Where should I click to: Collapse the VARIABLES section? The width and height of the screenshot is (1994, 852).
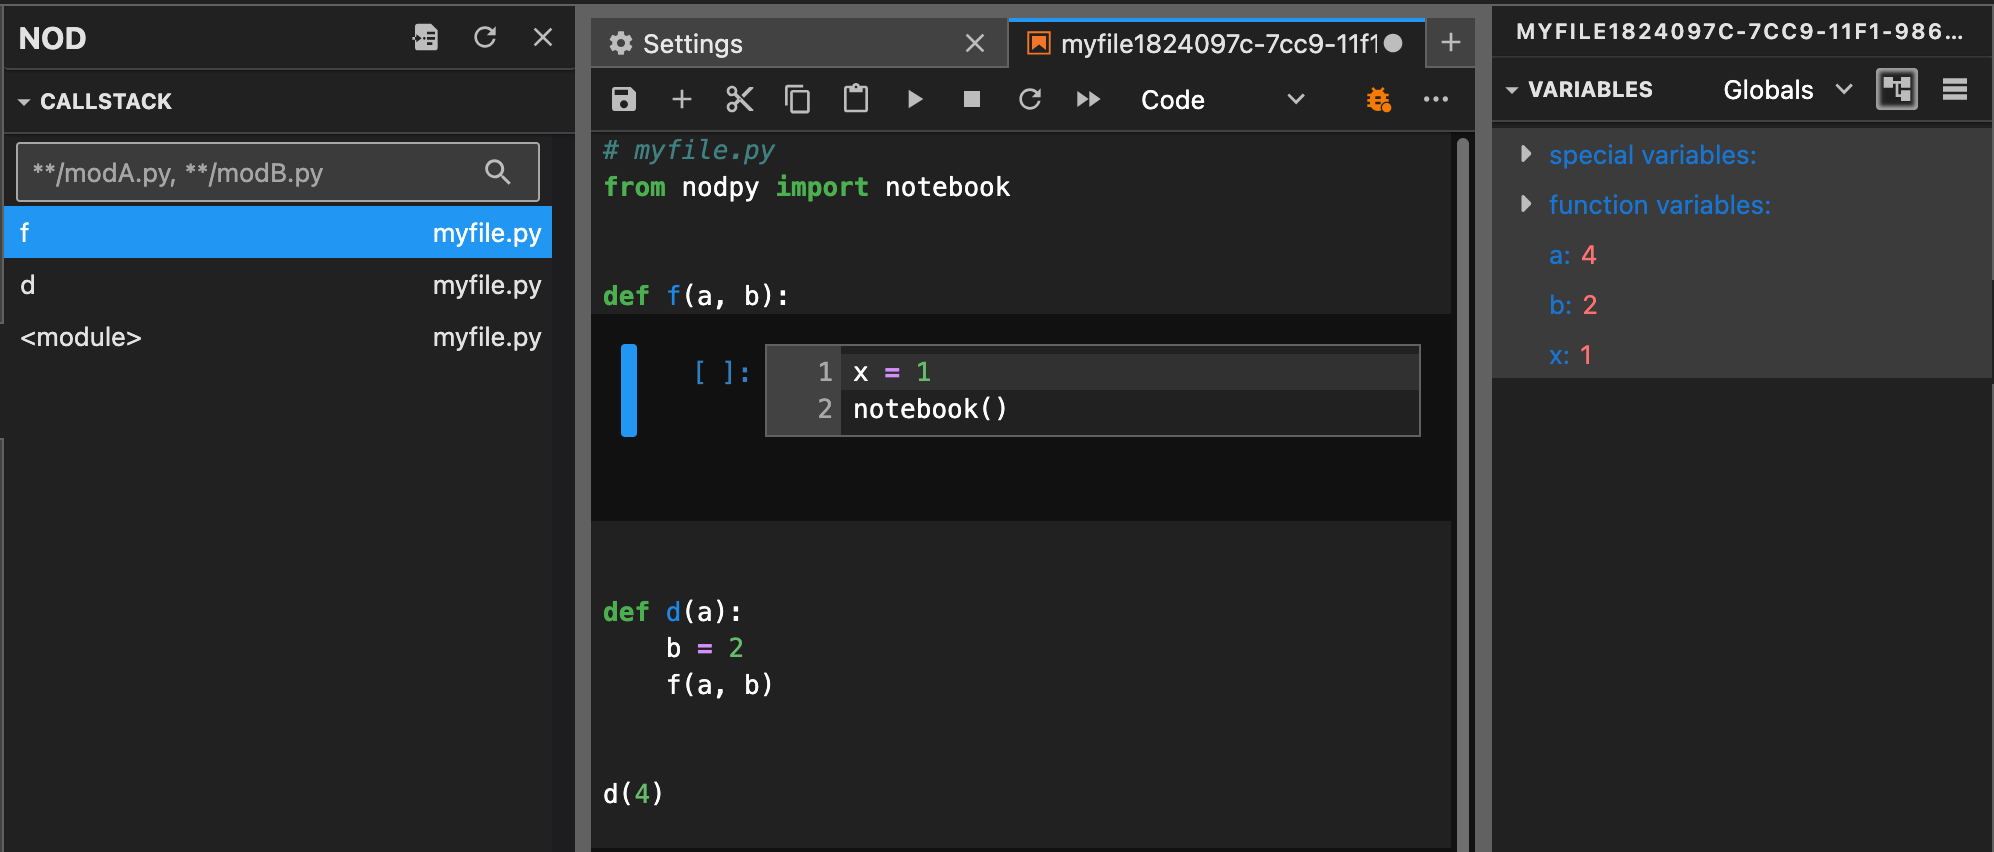(x=1512, y=90)
